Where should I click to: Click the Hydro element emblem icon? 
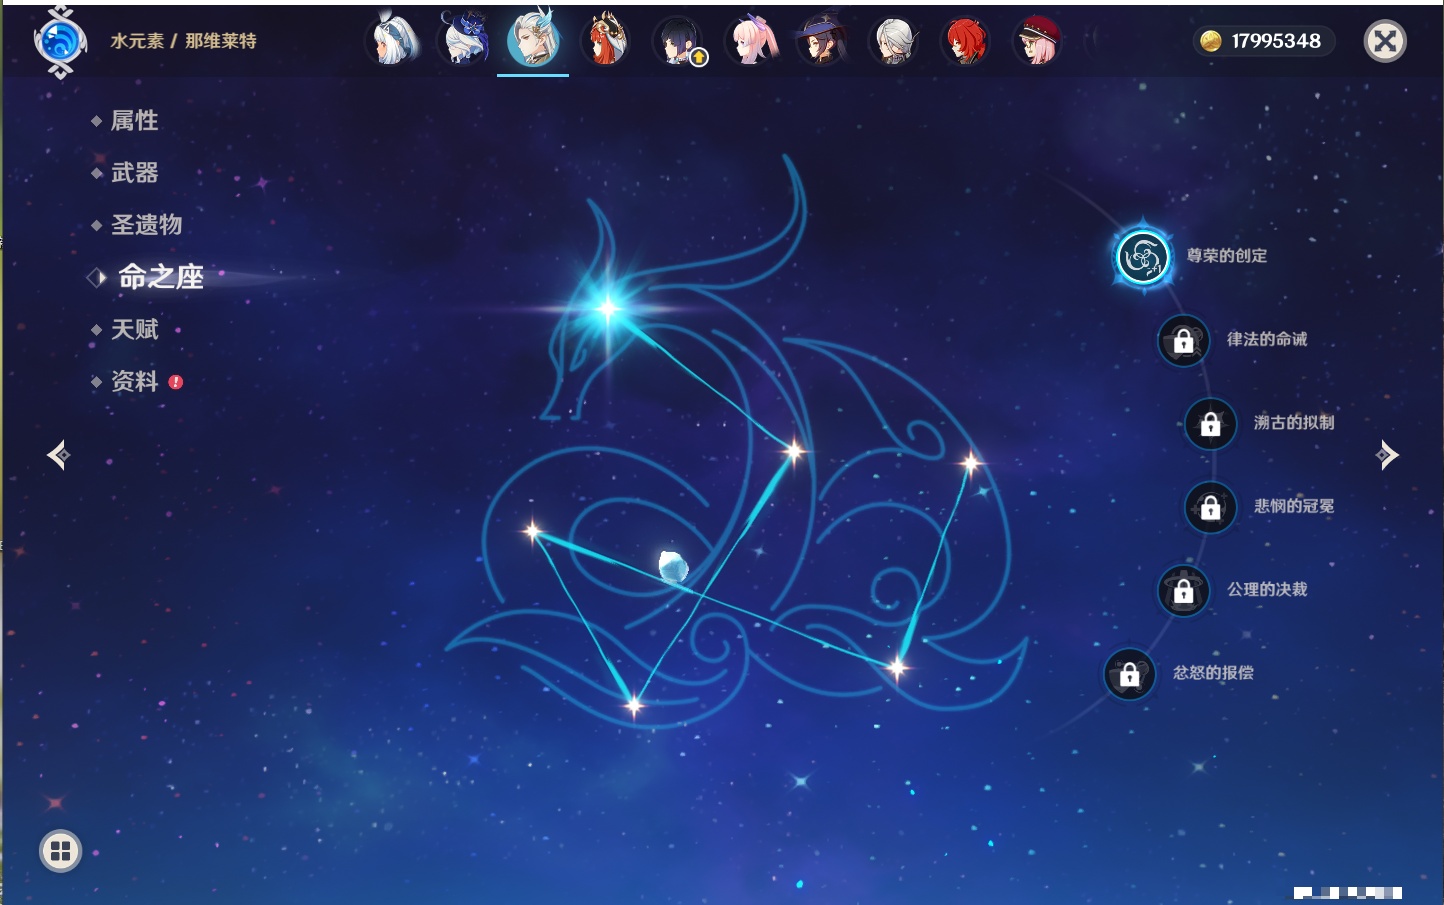(x=60, y=42)
